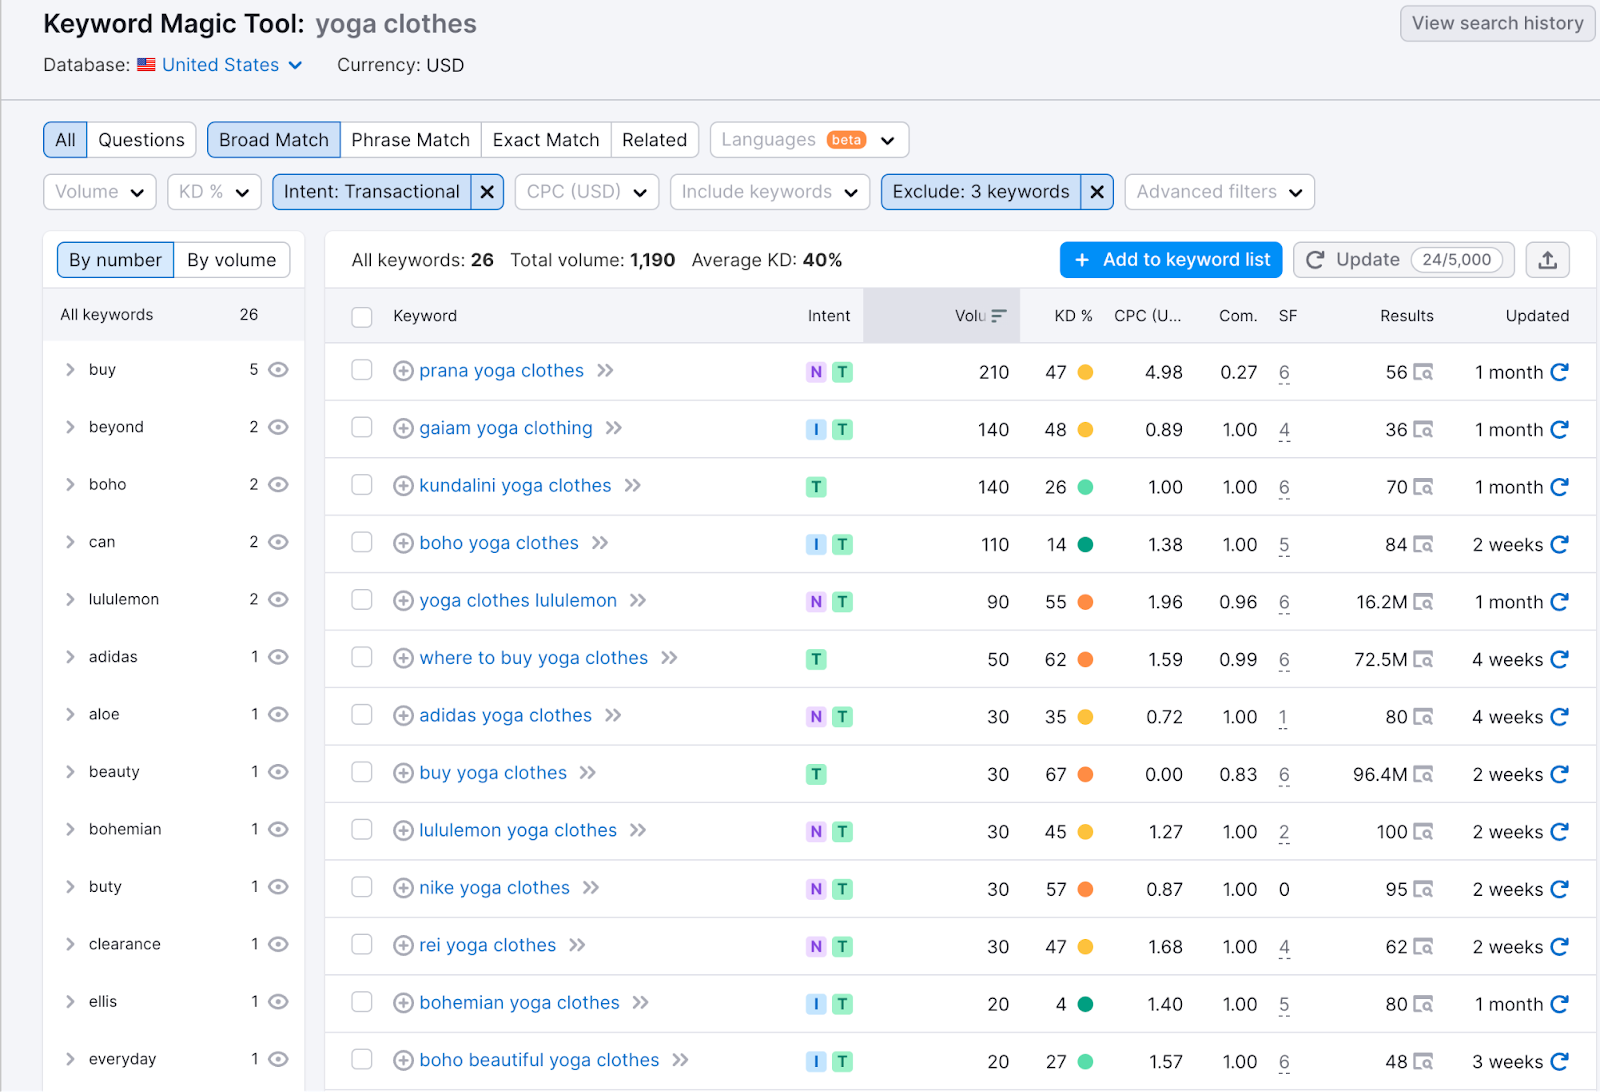
Task: Open the Advanced filters dropdown
Action: point(1219,192)
